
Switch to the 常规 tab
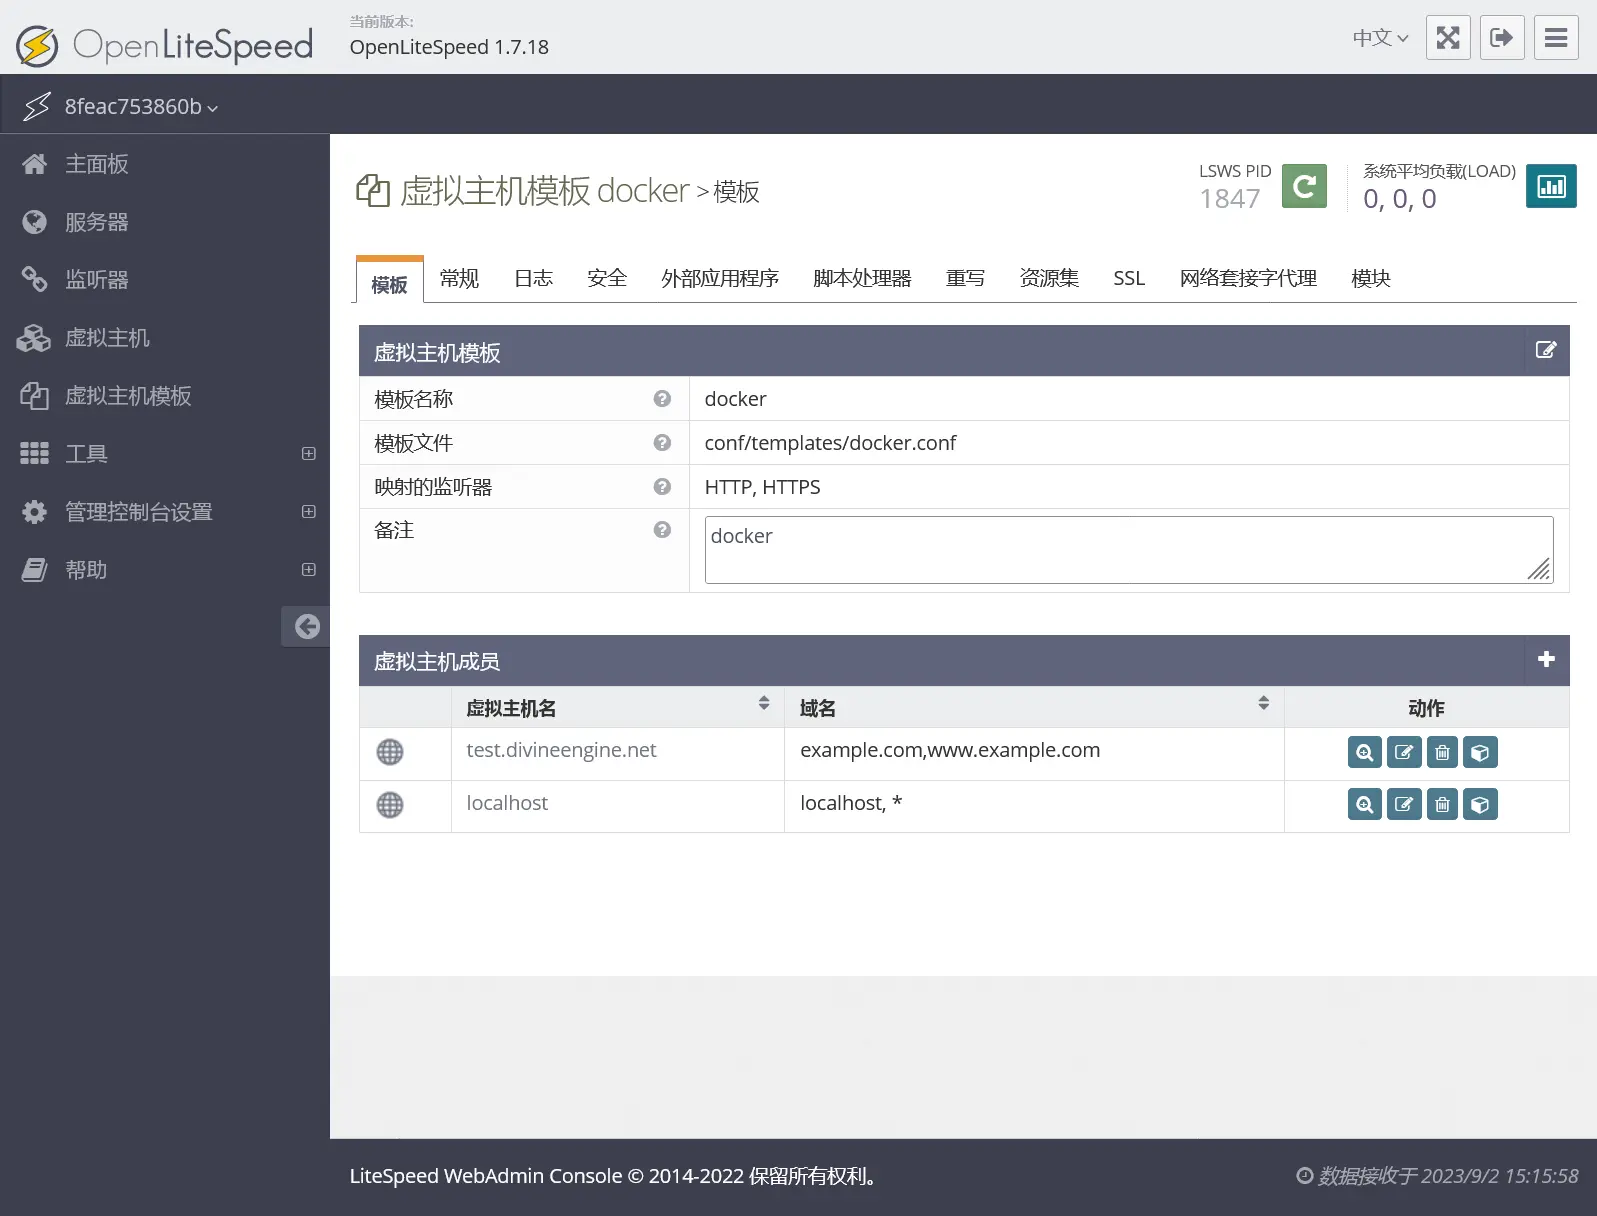pos(459,278)
